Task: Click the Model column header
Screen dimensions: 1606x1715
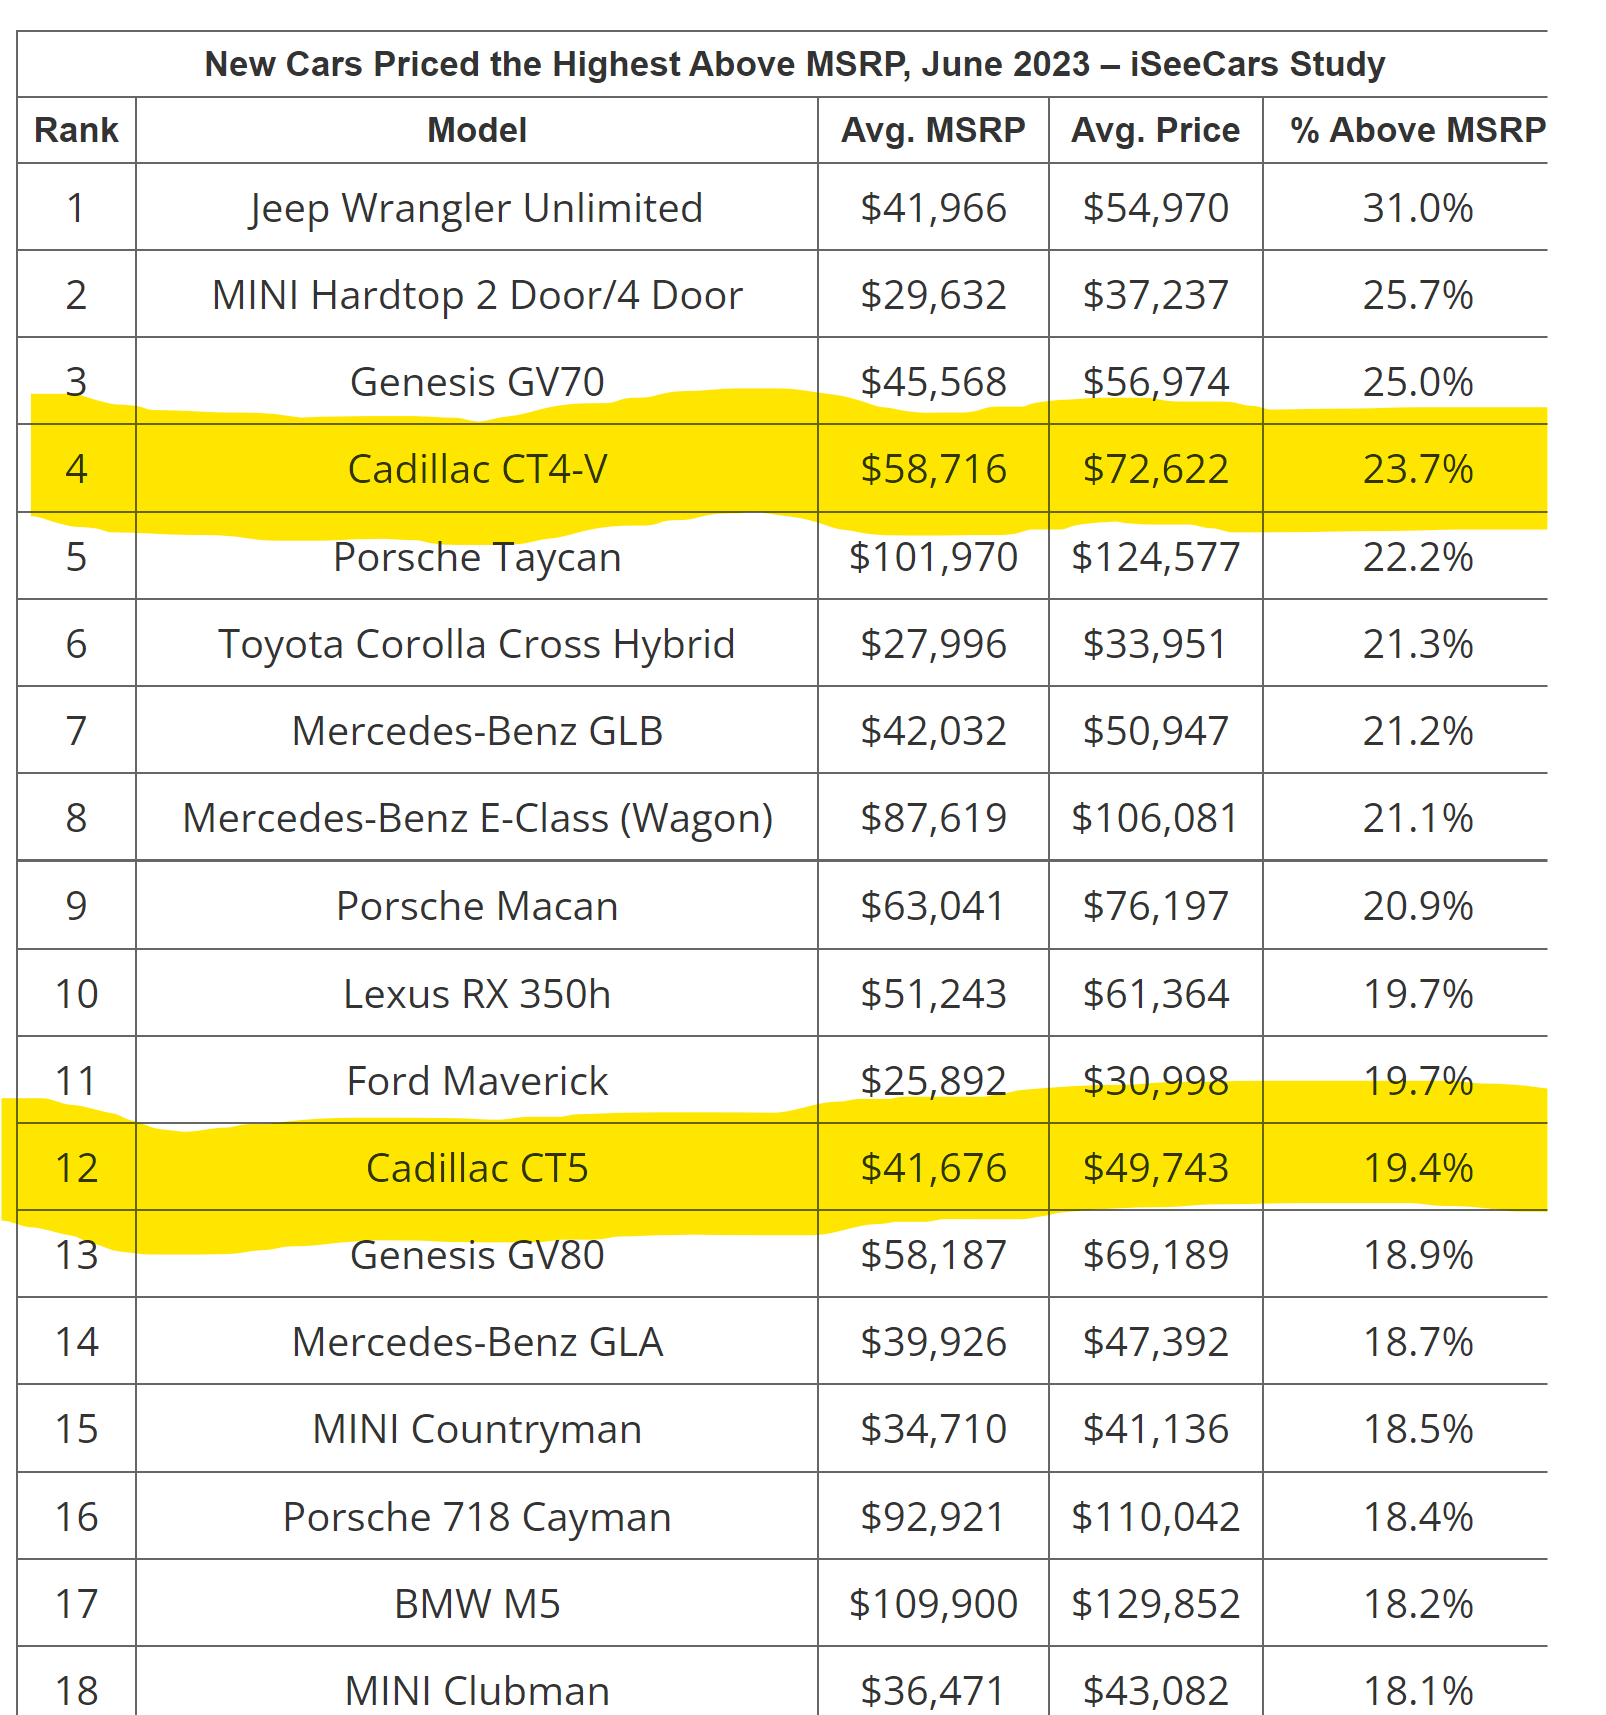Action: click(477, 130)
